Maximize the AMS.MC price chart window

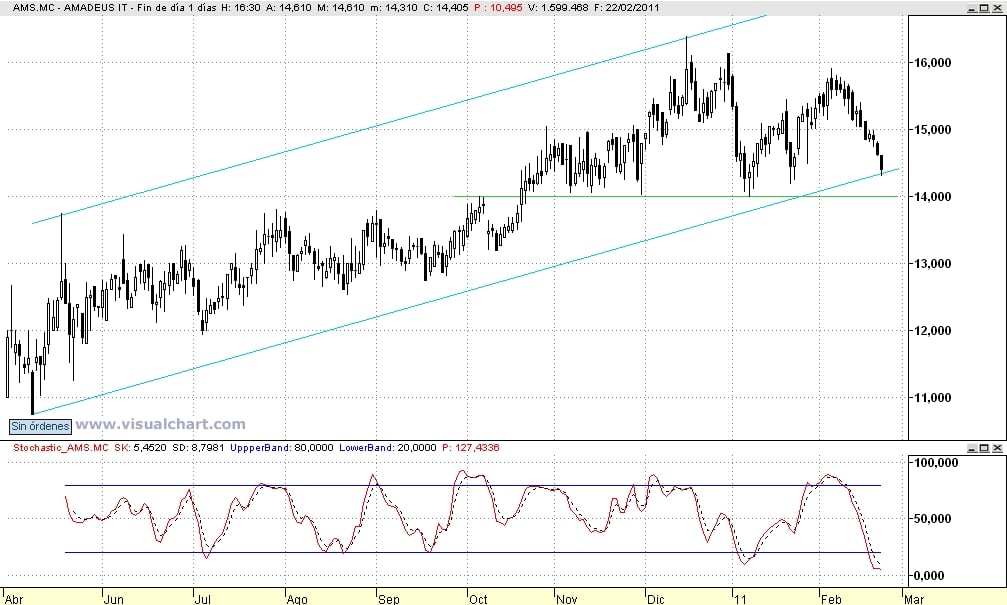985,8
